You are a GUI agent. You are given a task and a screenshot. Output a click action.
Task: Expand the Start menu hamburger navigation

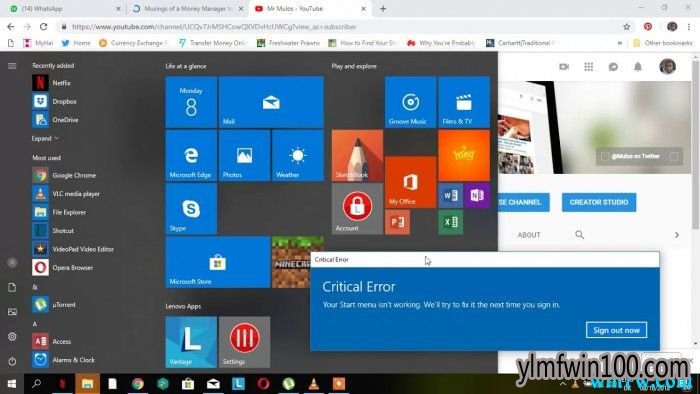click(x=12, y=66)
